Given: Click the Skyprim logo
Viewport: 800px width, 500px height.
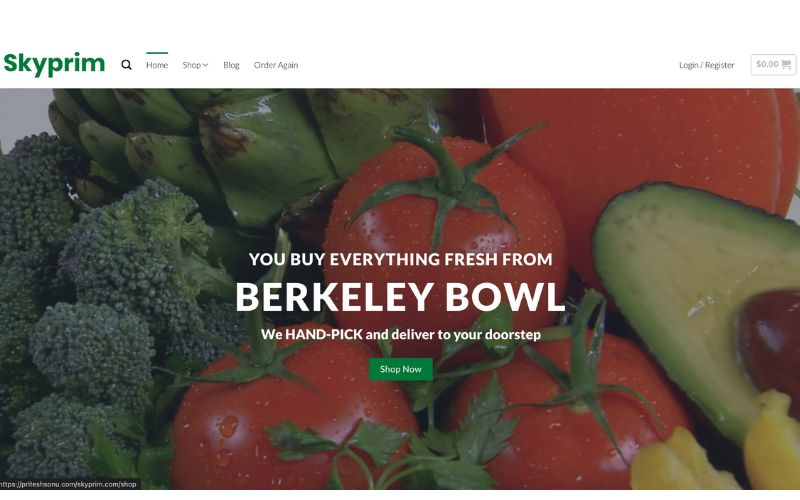Looking at the screenshot, I should point(54,64).
